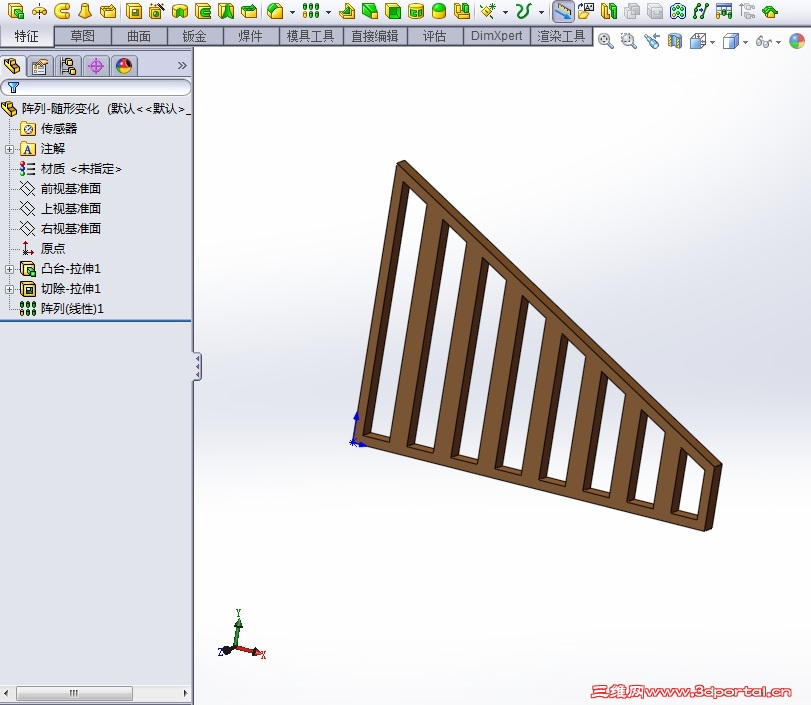
Task: Click the feature tree filter field
Action: tap(96, 87)
